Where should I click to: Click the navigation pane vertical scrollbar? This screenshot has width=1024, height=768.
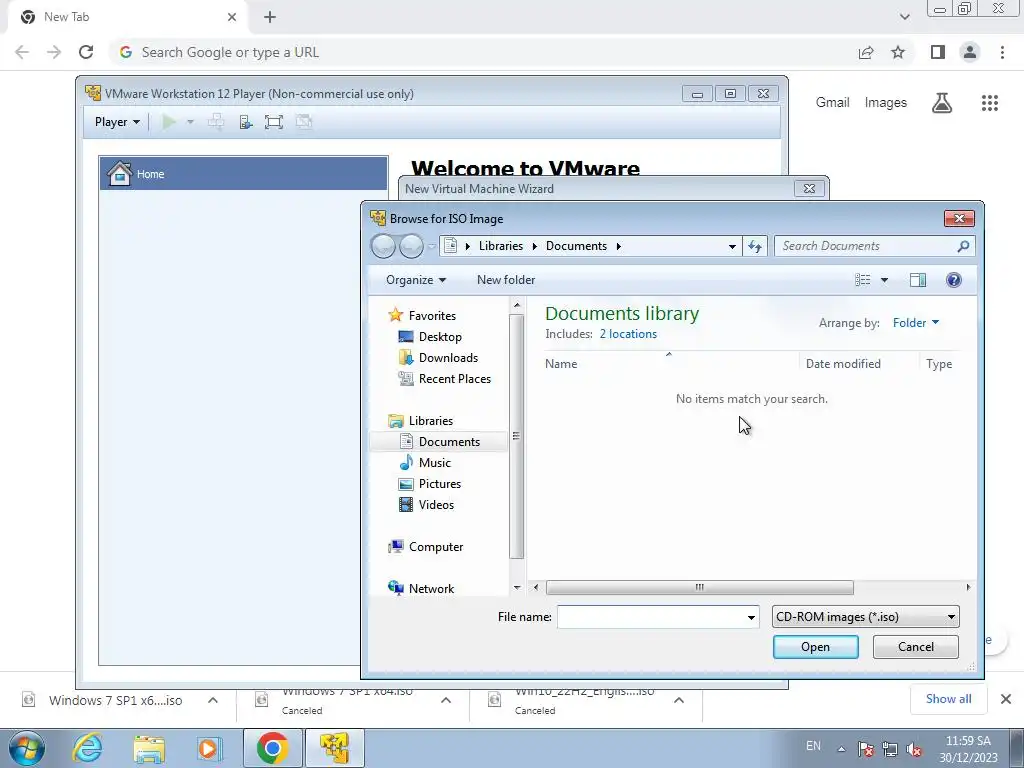pos(517,436)
